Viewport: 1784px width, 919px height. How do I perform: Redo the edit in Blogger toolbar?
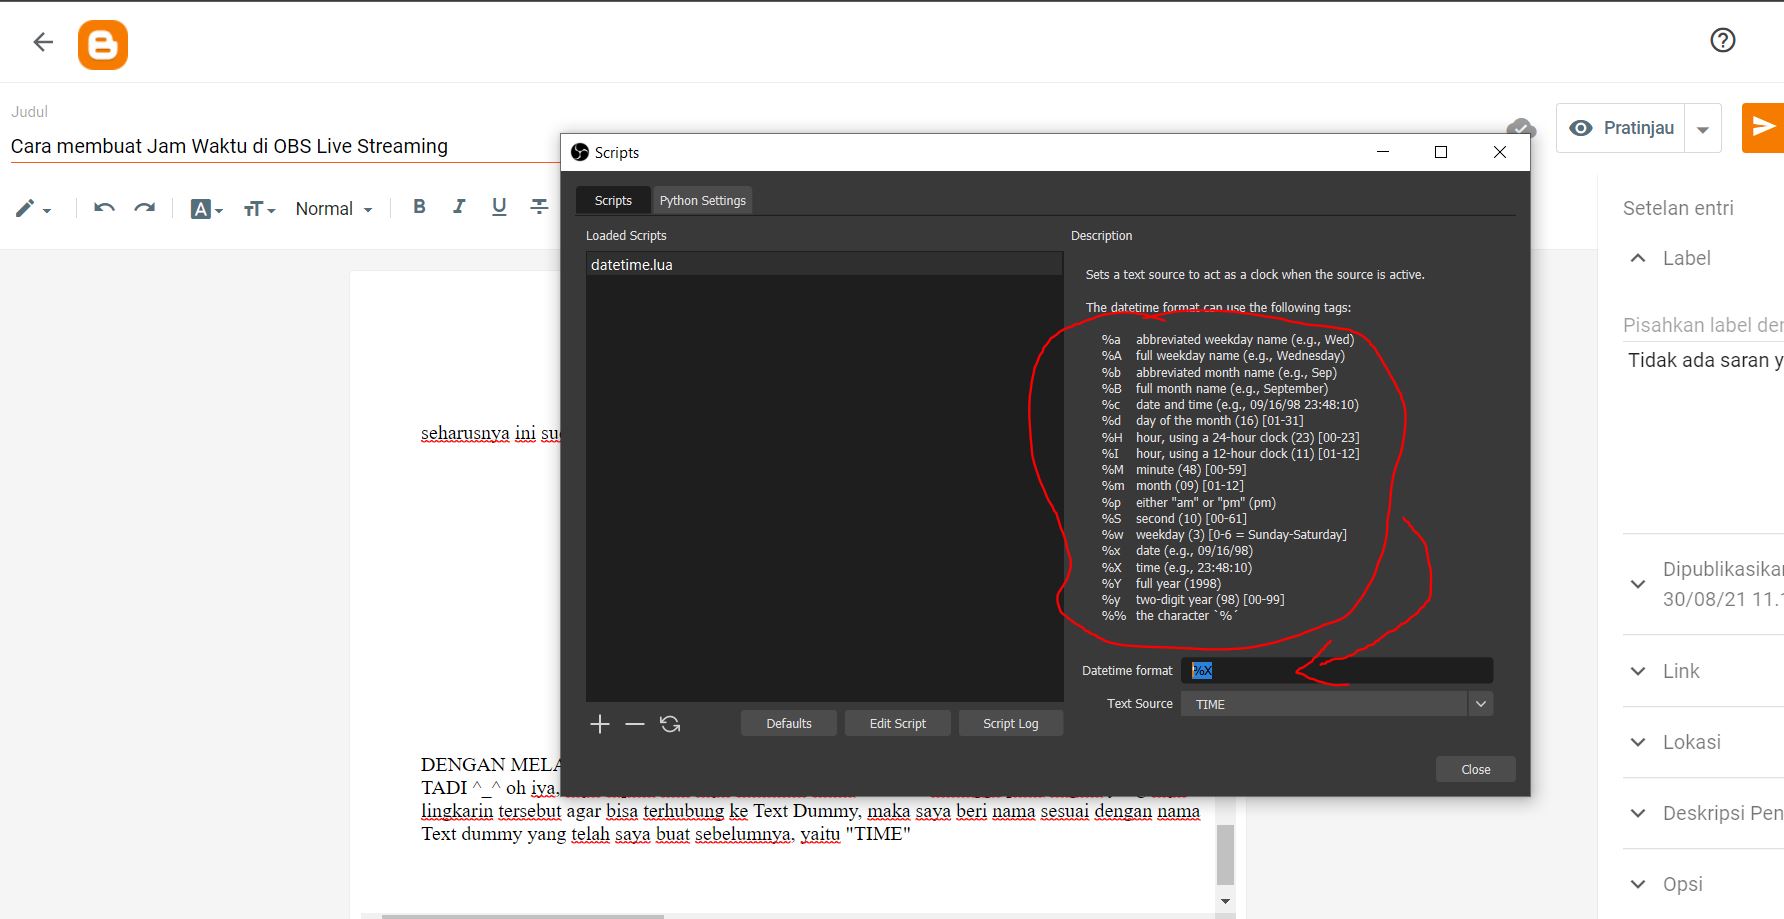click(x=145, y=208)
